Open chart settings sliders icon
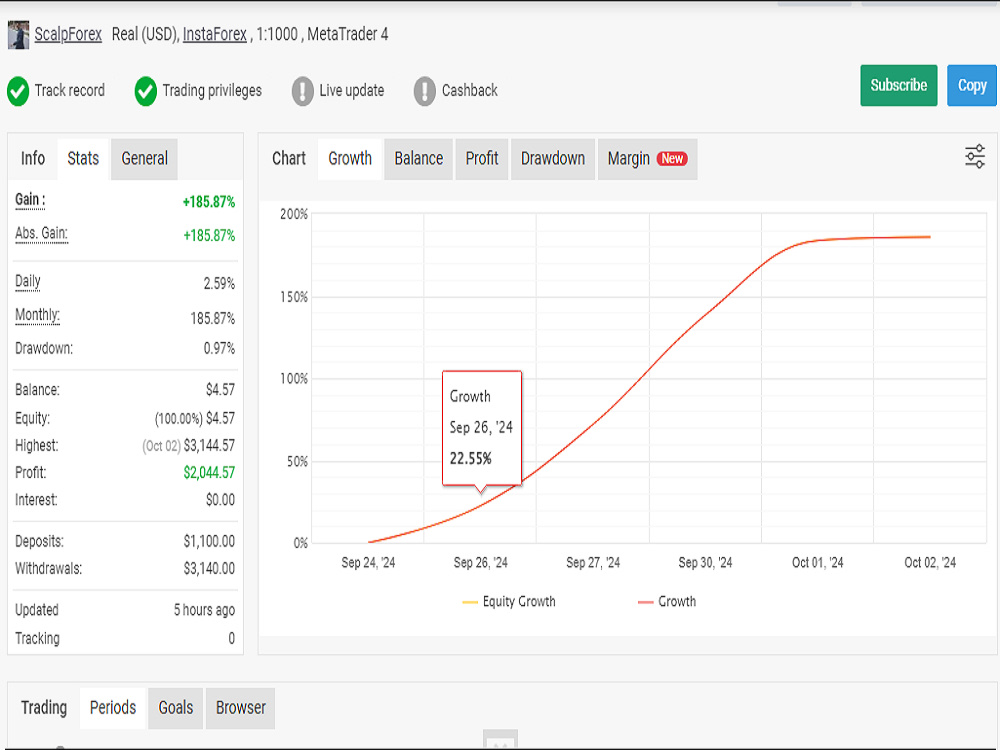The width and height of the screenshot is (1000, 750). [974, 157]
